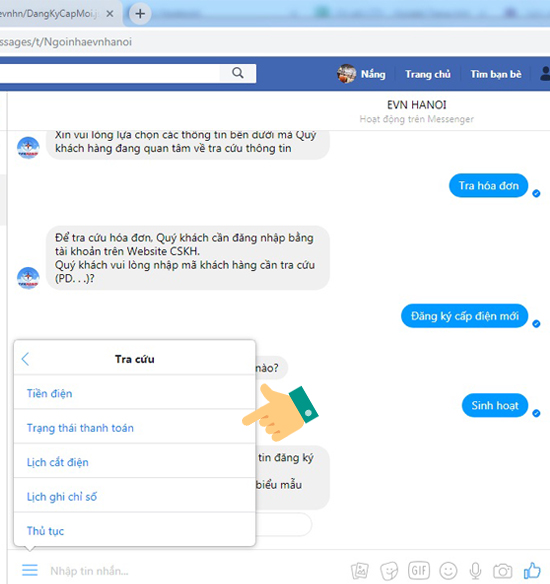Screen dimensions: 550x584
Task: Click the EVN HANOI conversation title
Action: 416,105
